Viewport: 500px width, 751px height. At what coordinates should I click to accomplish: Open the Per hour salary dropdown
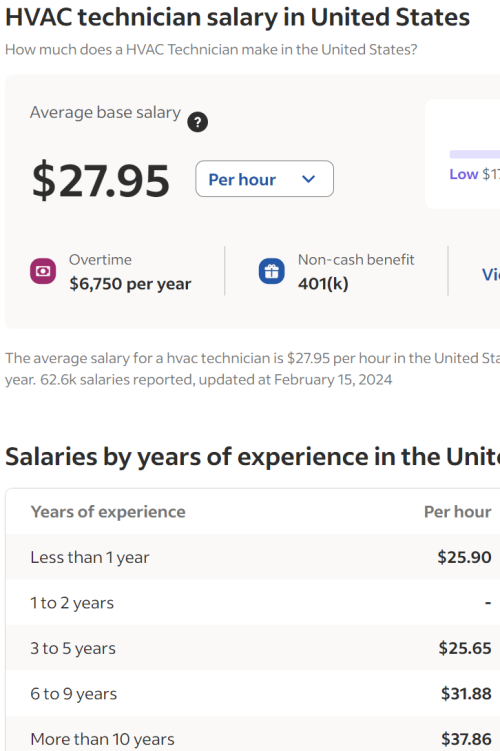coord(264,179)
